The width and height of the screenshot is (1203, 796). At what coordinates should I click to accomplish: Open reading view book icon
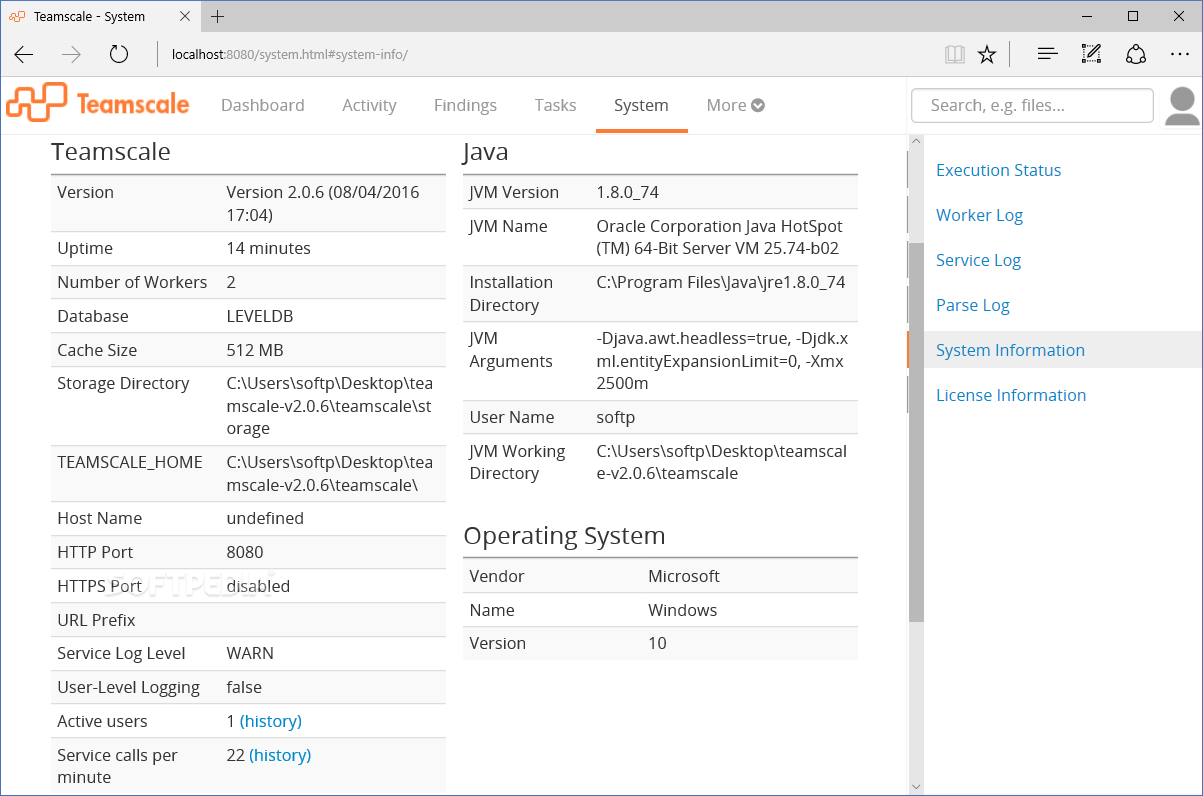pyautogui.click(x=955, y=55)
